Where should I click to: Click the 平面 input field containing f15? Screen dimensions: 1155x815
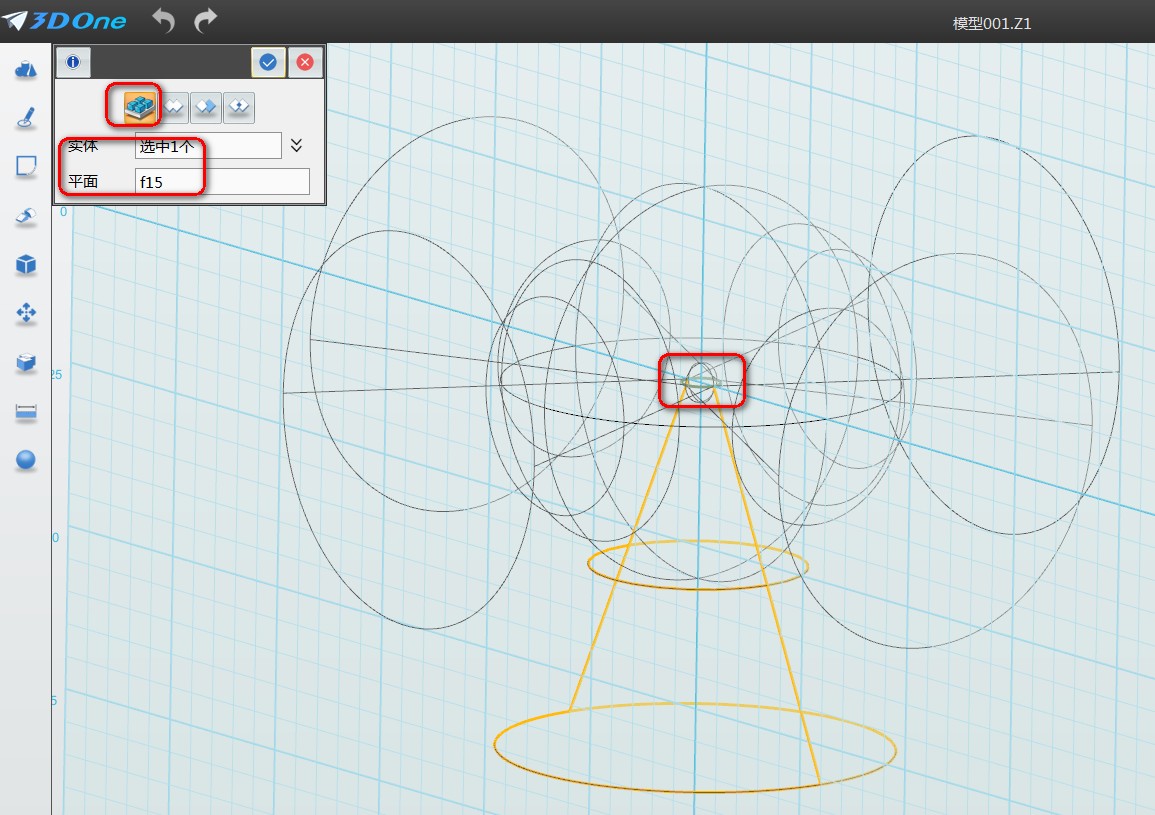point(221,182)
